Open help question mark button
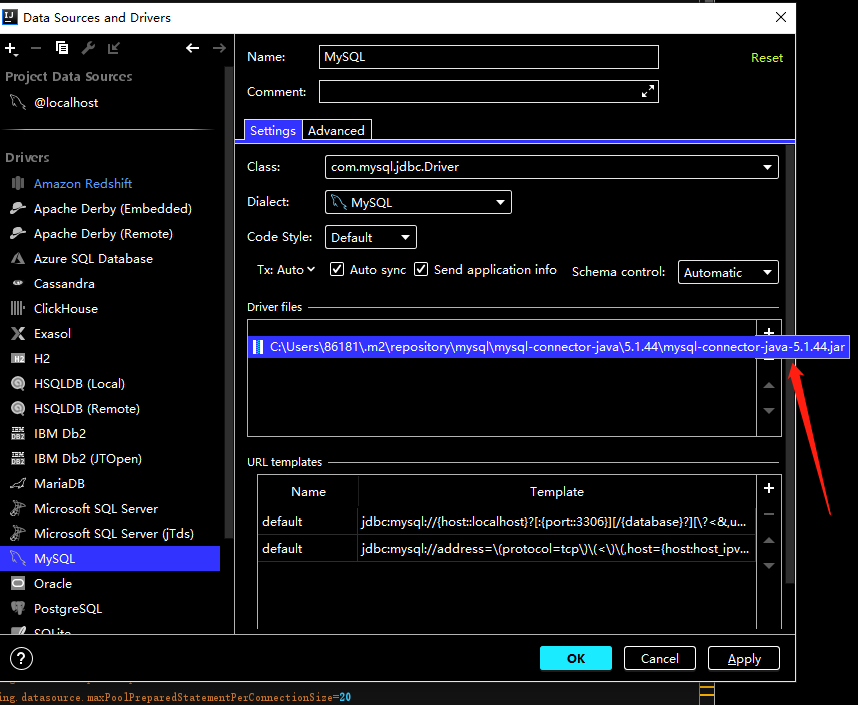 point(21,658)
